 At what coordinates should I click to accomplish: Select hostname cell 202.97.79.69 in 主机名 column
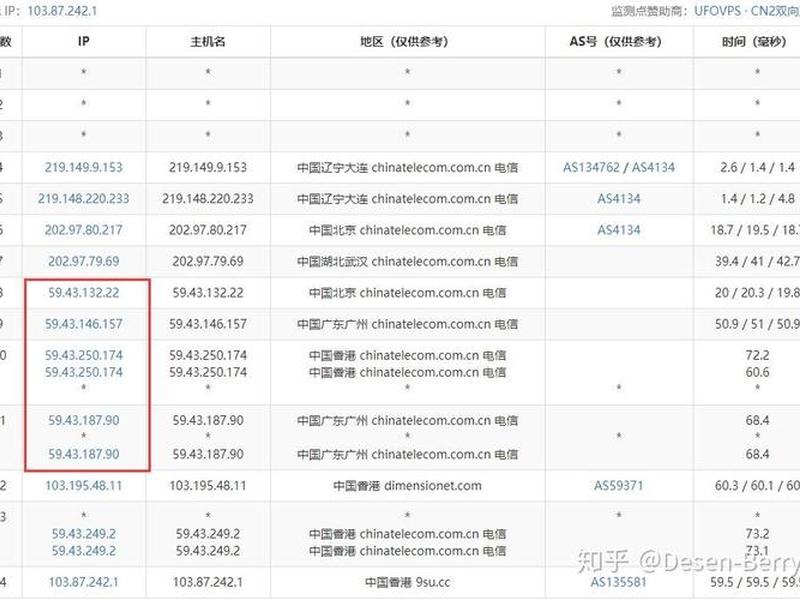click(x=208, y=261)
